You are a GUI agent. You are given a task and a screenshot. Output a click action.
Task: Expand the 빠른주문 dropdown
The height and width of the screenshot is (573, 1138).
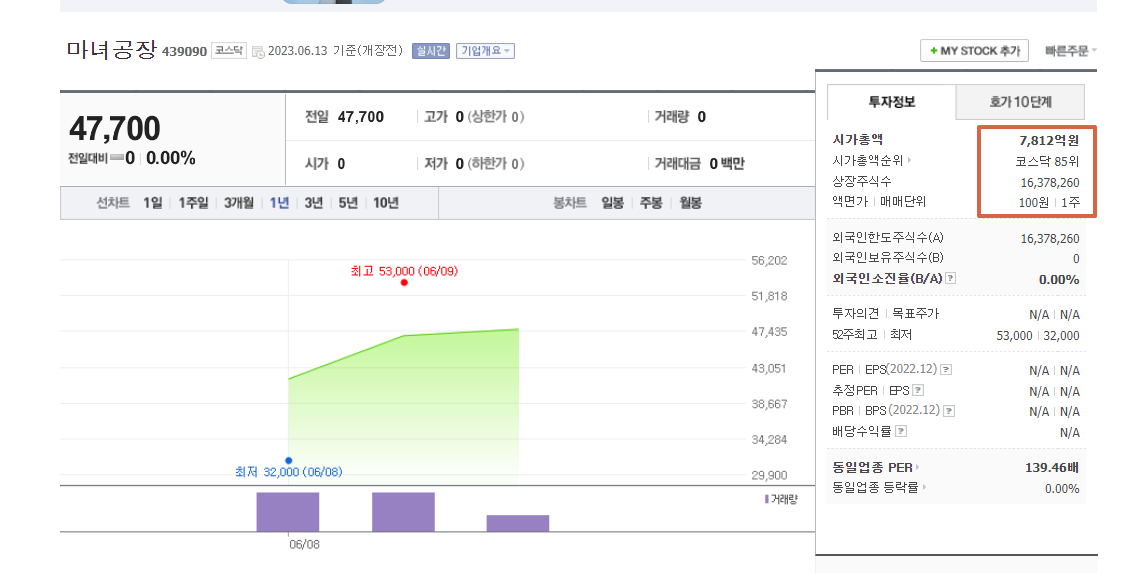point(1071,51)
